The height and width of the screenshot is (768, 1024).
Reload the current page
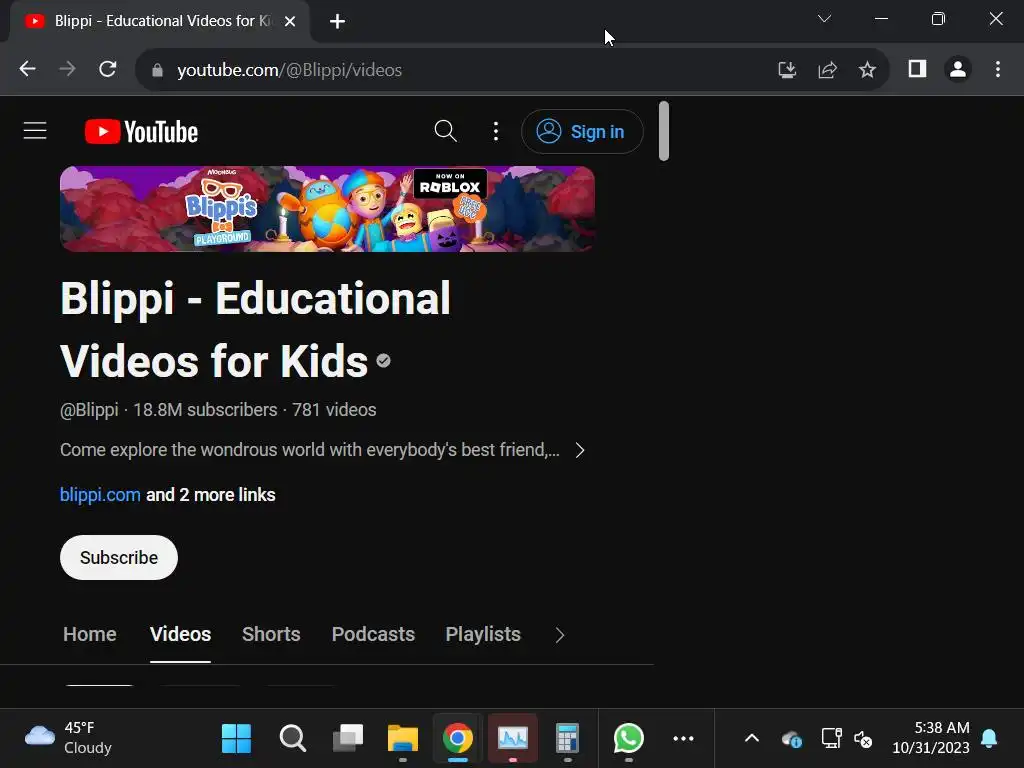click(x=108, y=69)
